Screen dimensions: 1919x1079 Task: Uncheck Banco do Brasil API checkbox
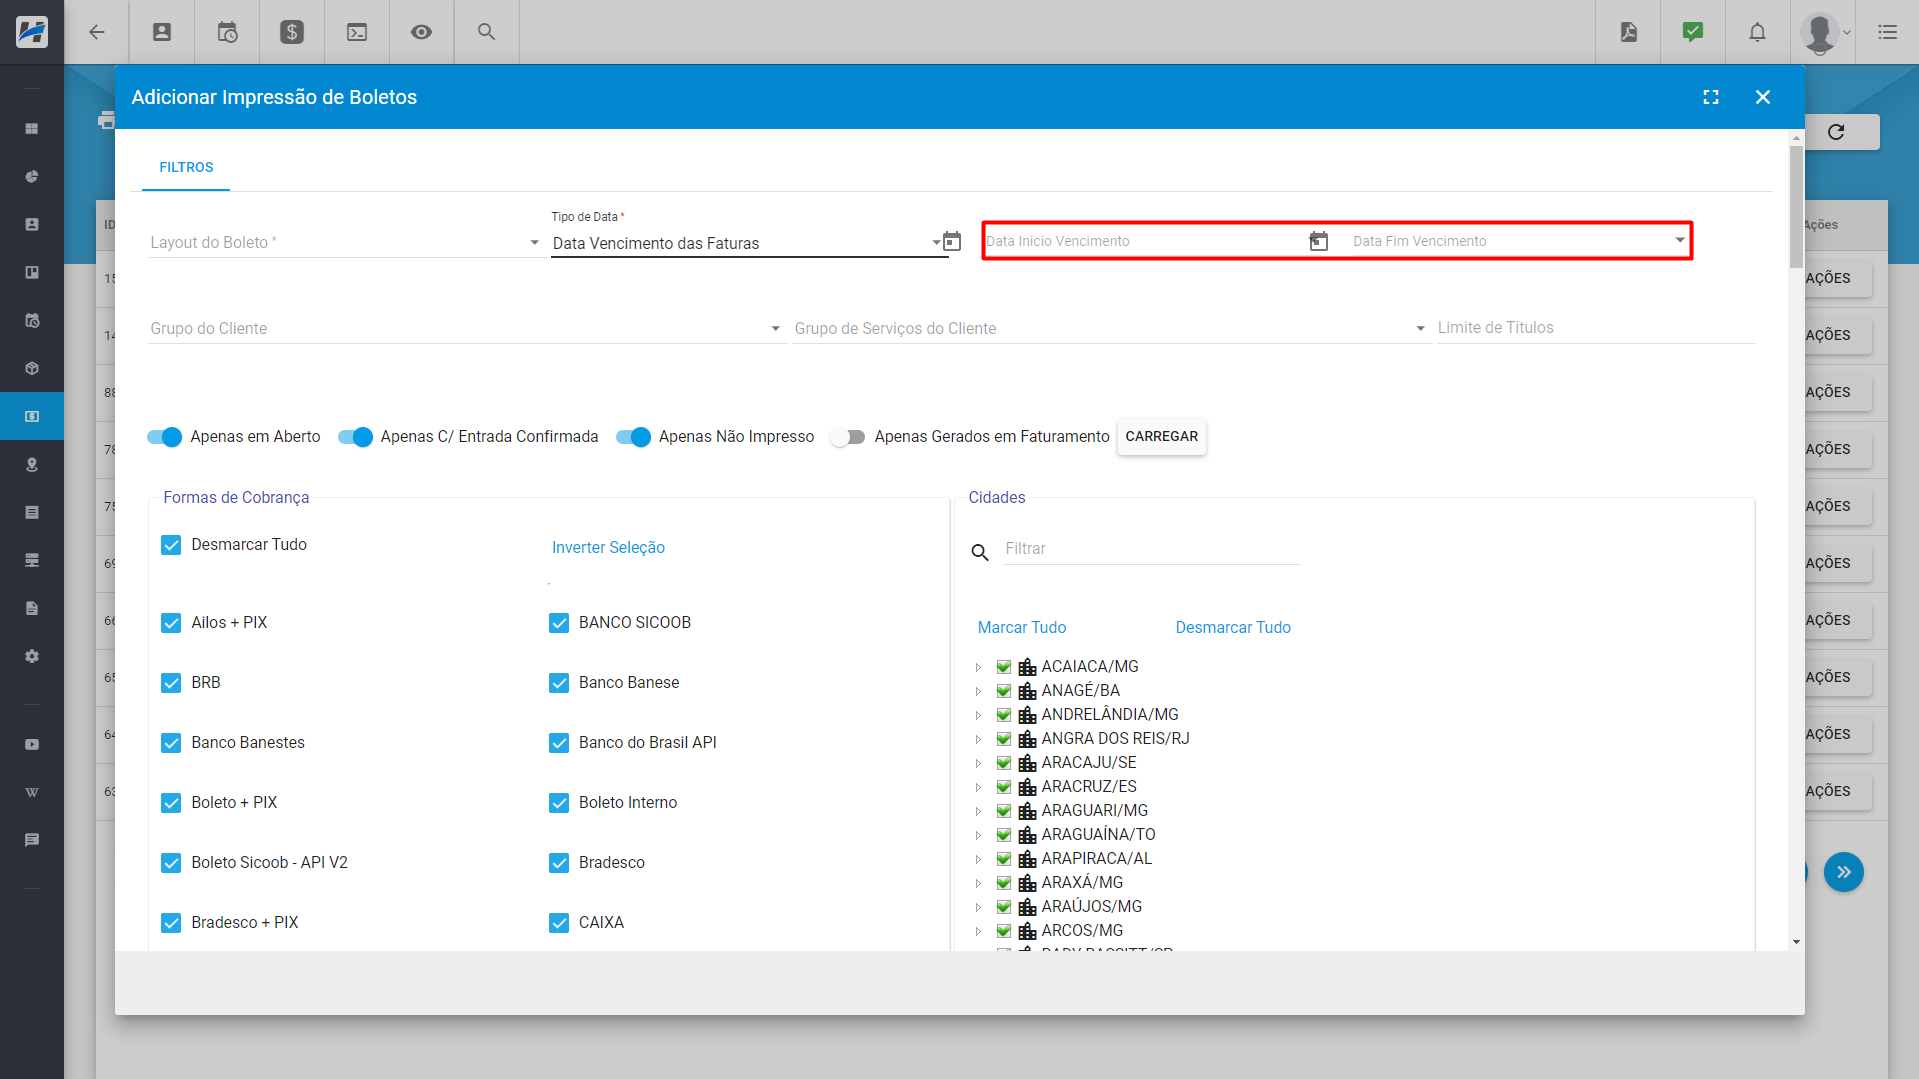click(559, 743)
